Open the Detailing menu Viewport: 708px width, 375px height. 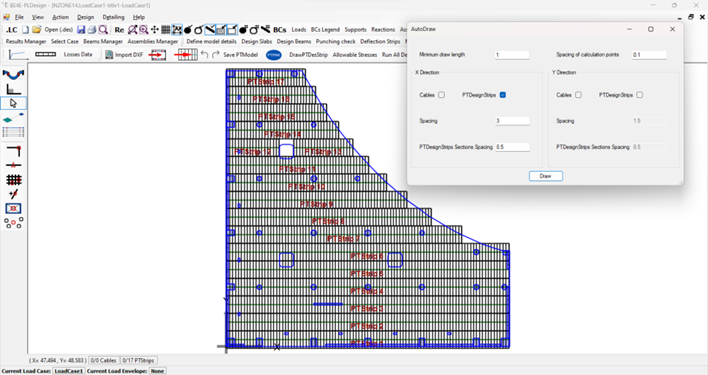click(x=113, y=17)
